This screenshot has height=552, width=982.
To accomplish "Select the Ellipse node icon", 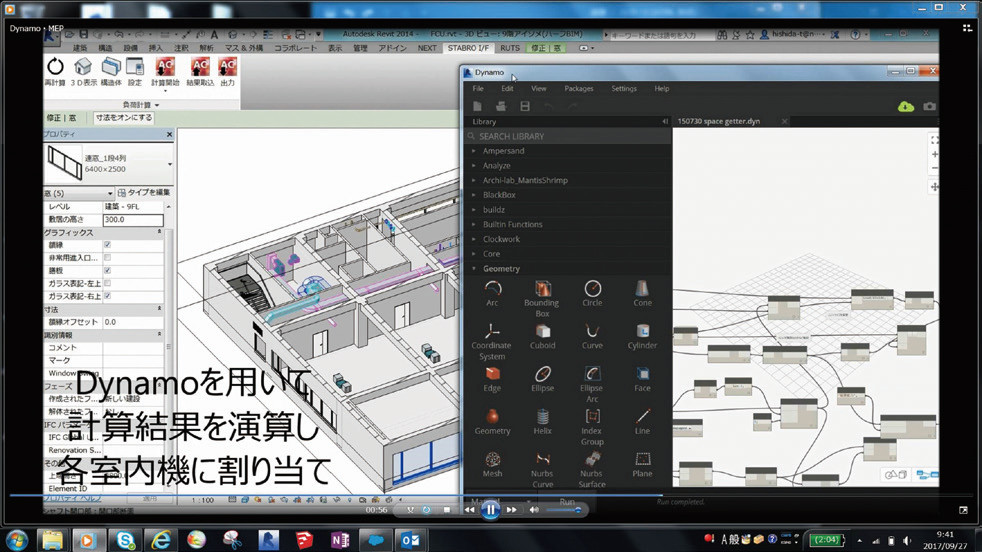I will [542, 373].
